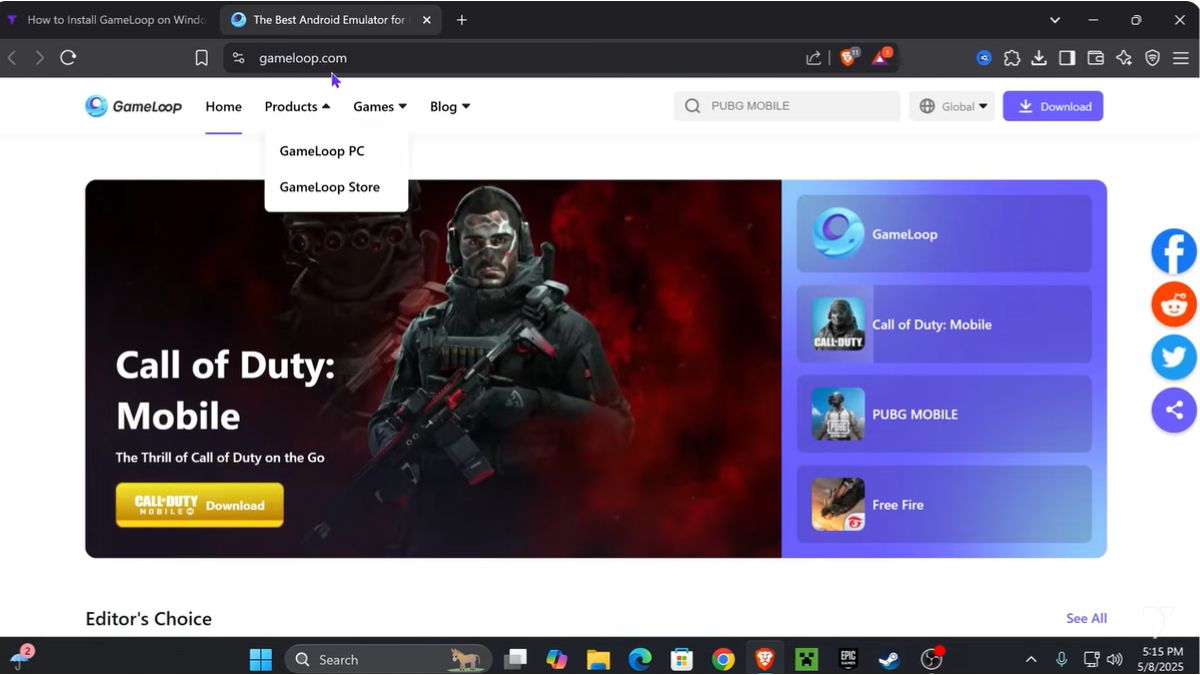Share the page on Reddit
This screenshot has width=1200, height=675.
tap(1174, 304)
